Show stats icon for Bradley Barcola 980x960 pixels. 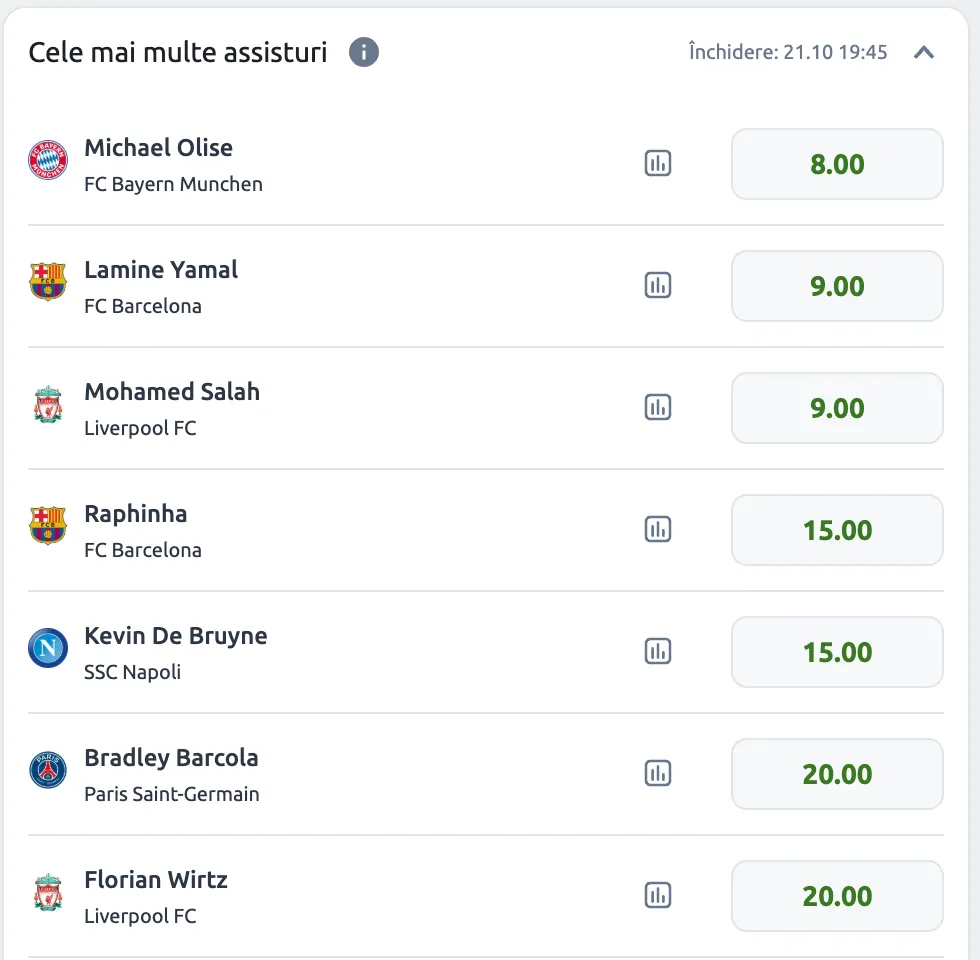pyautogui.click(x=658, y=774)
